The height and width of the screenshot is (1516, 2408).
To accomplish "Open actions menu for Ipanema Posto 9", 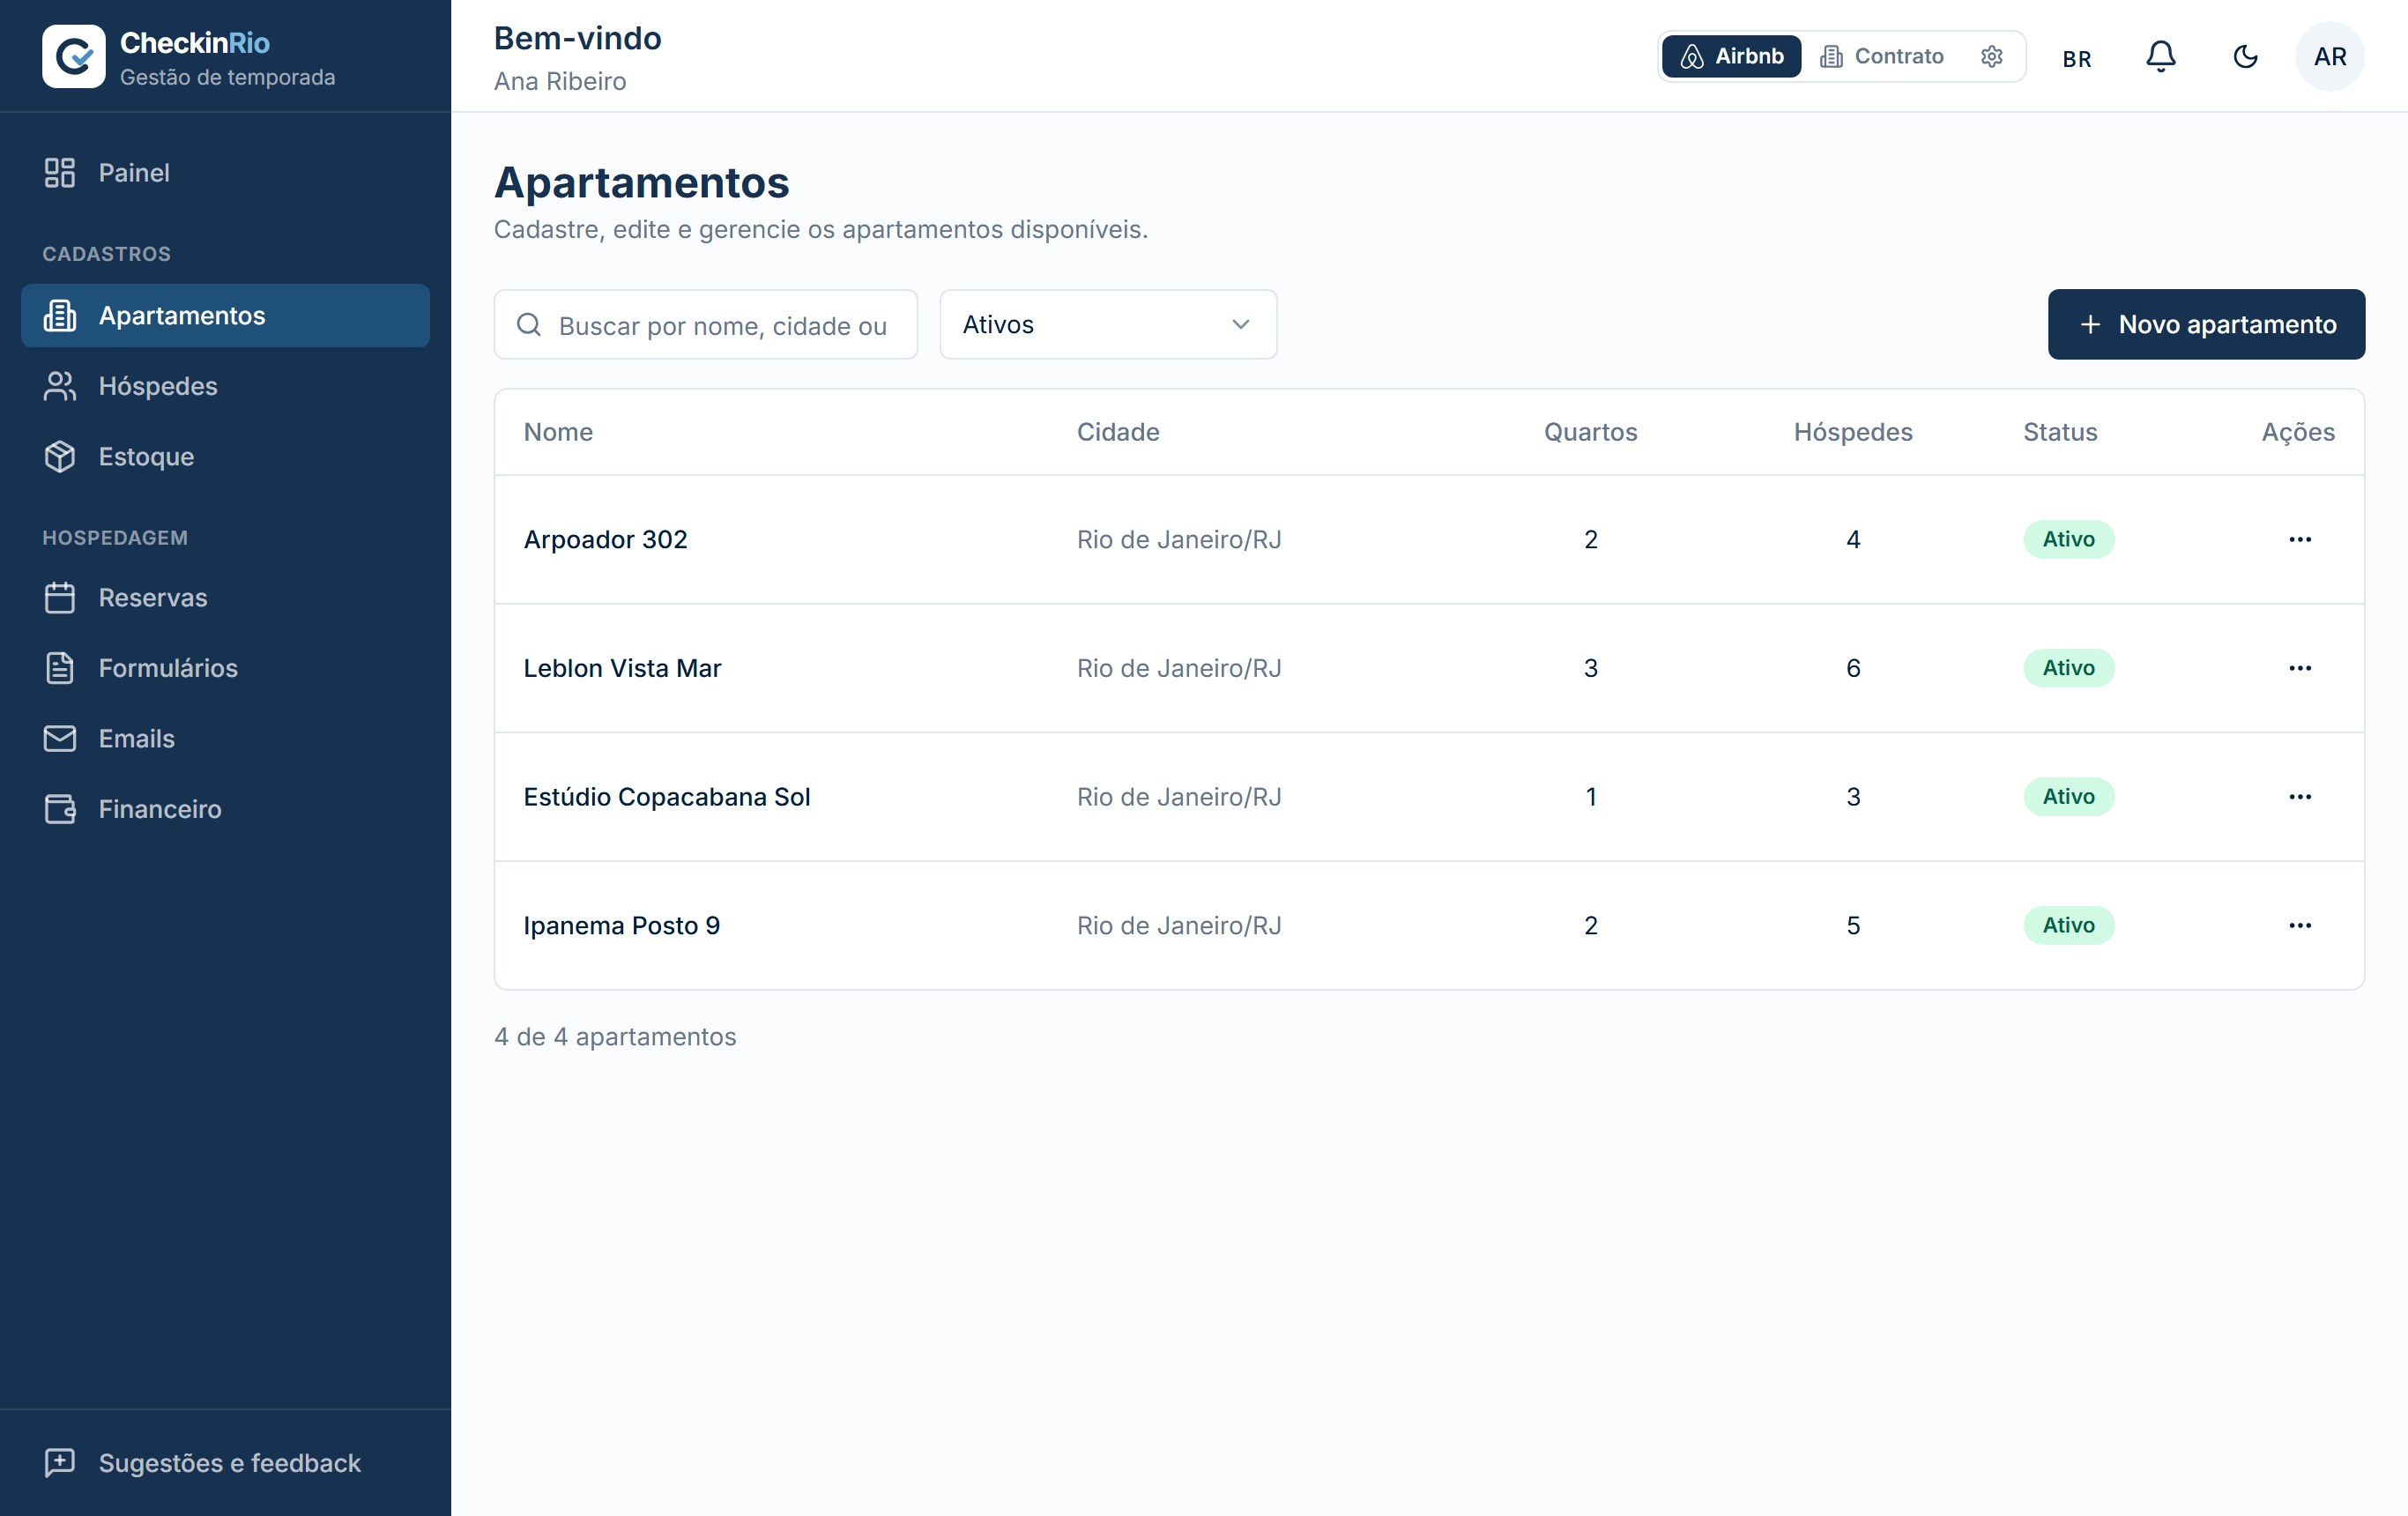I will coord(2299,926).
